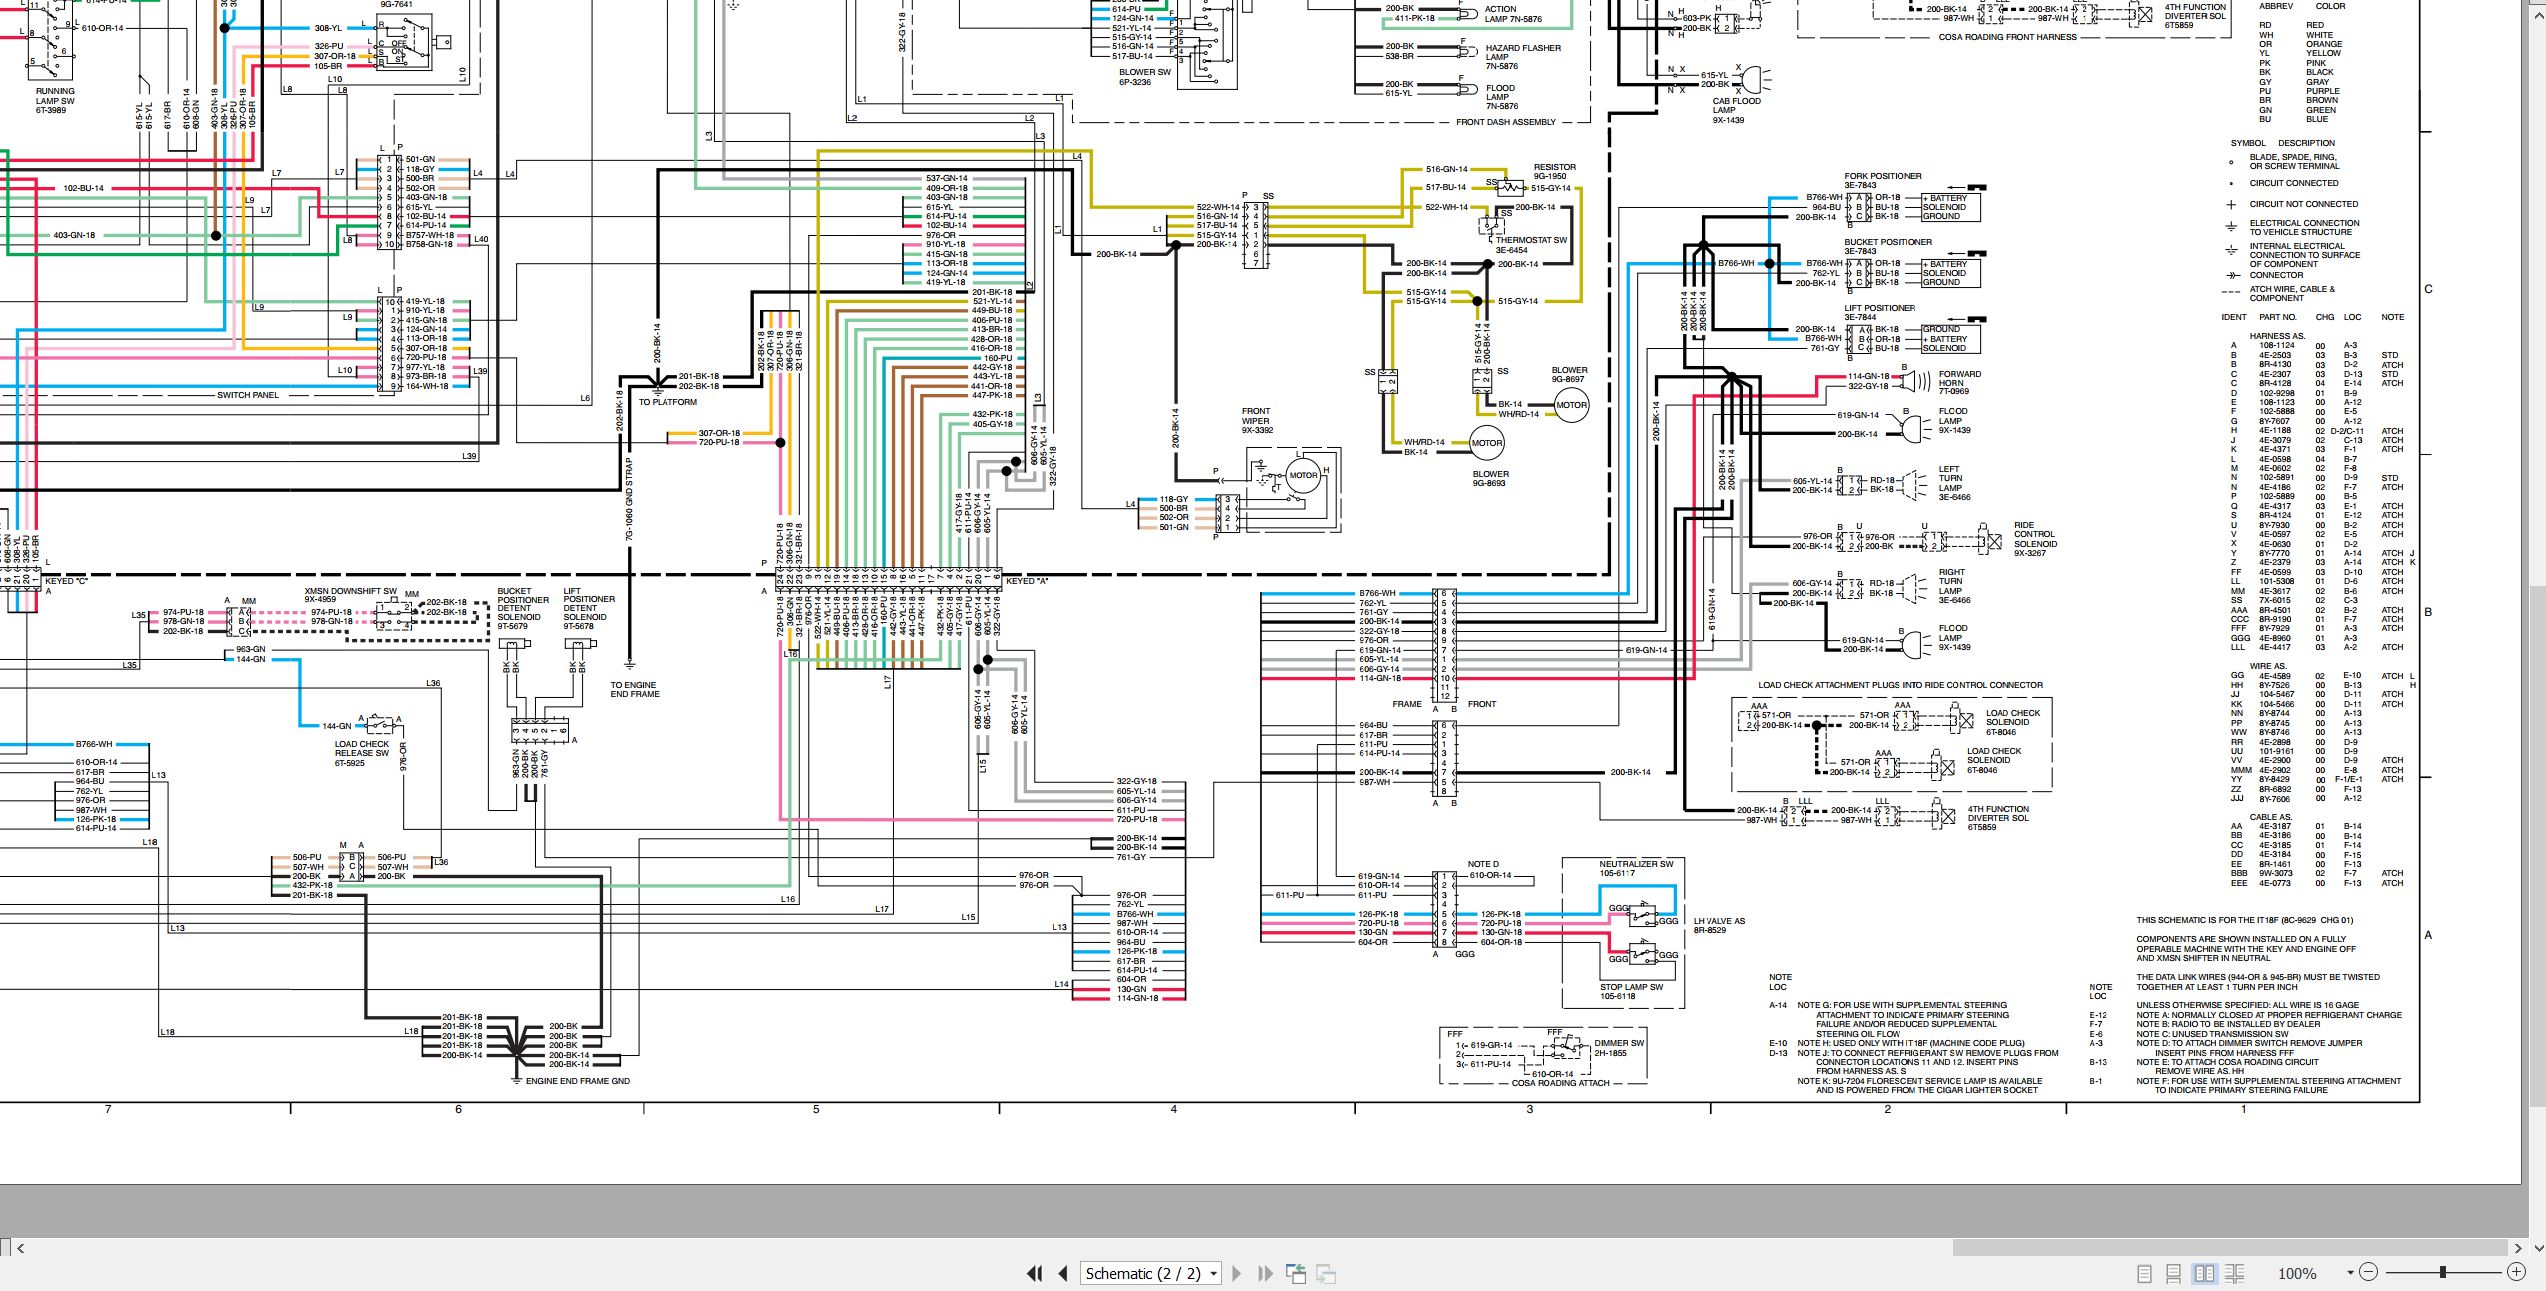Click the THERMOSTAT SW label

(1531, 240)
